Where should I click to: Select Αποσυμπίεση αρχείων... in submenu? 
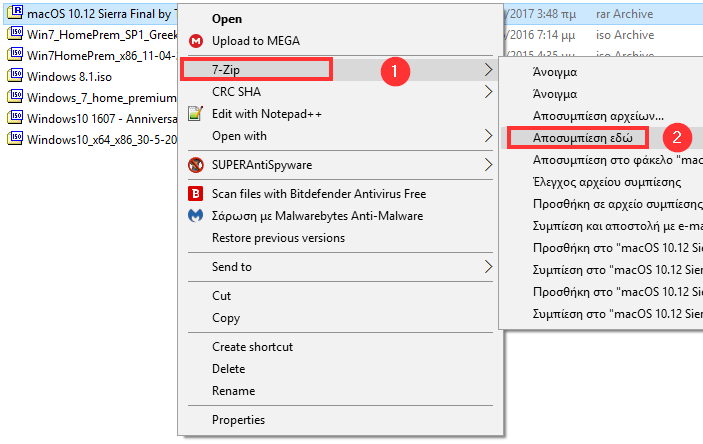598,116
